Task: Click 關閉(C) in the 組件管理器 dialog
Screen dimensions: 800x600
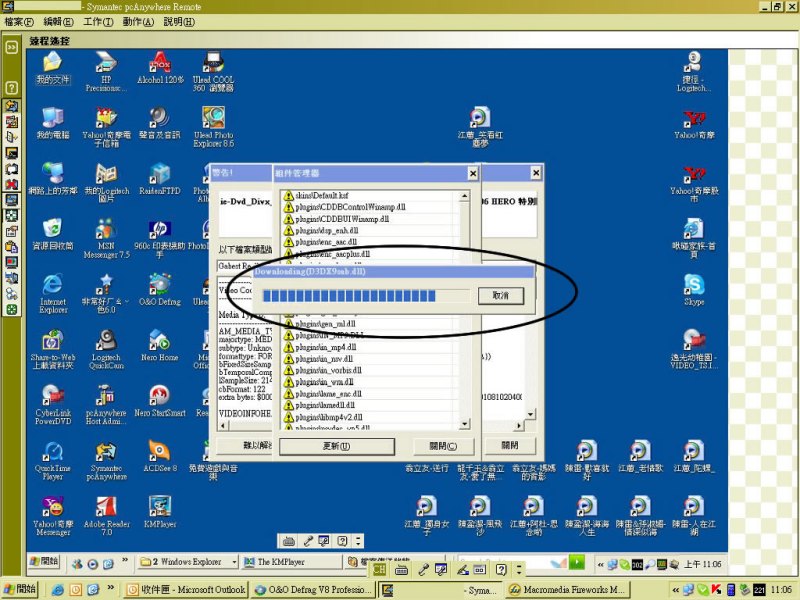Action: (443, 446)
